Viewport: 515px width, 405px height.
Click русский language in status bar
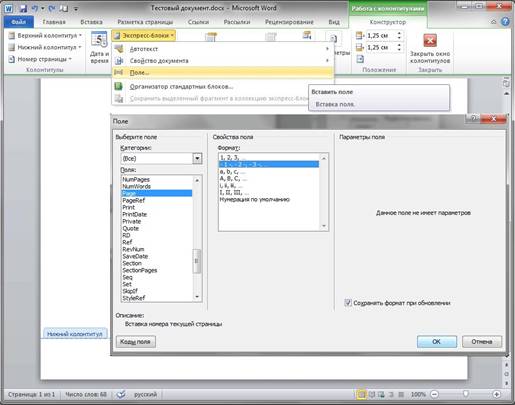(x=145, y=394)
